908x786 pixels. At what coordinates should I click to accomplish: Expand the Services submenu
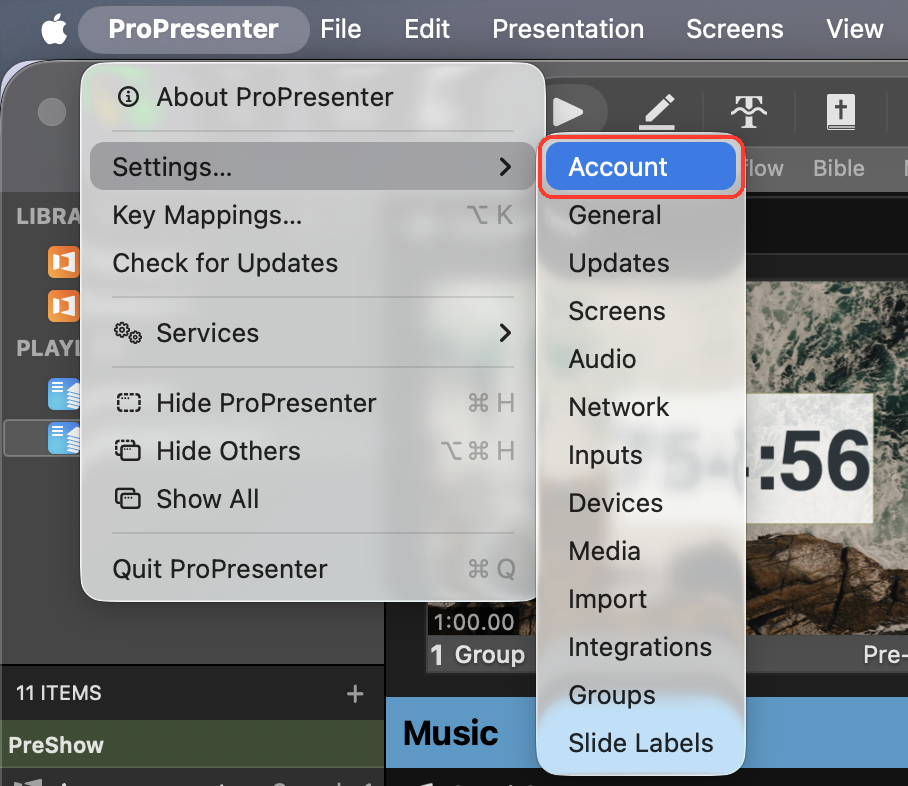[x=313, y=333]
